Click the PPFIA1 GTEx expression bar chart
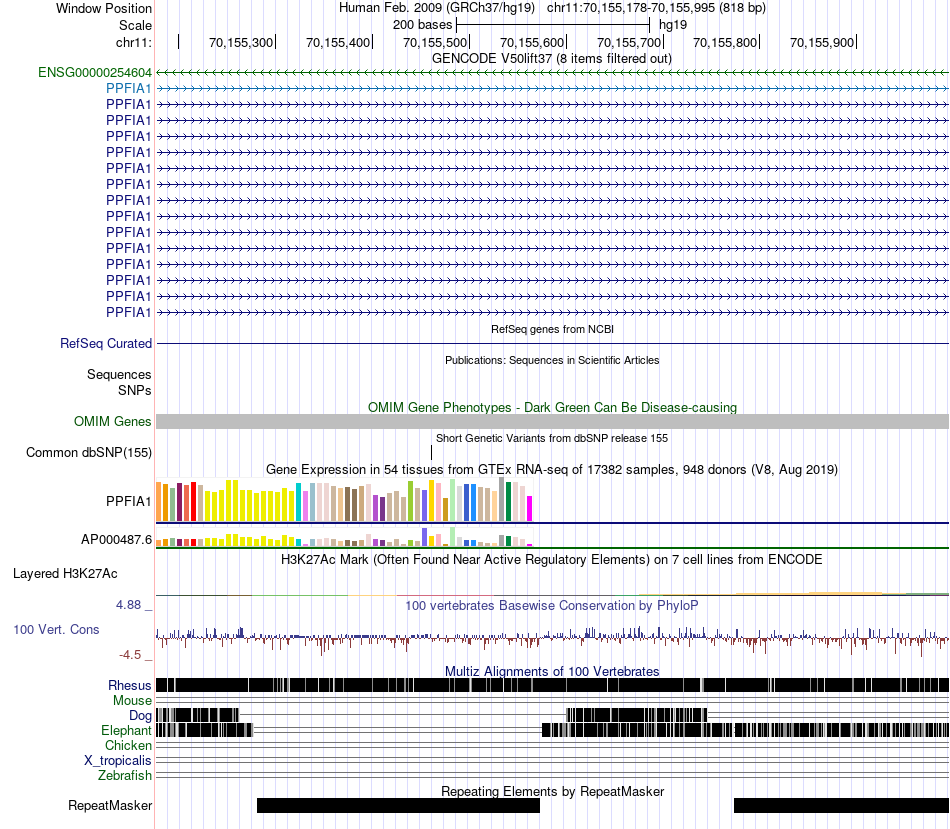Image resolution: width=950 pixels, height=829 pixels. [x=344, y=500]
